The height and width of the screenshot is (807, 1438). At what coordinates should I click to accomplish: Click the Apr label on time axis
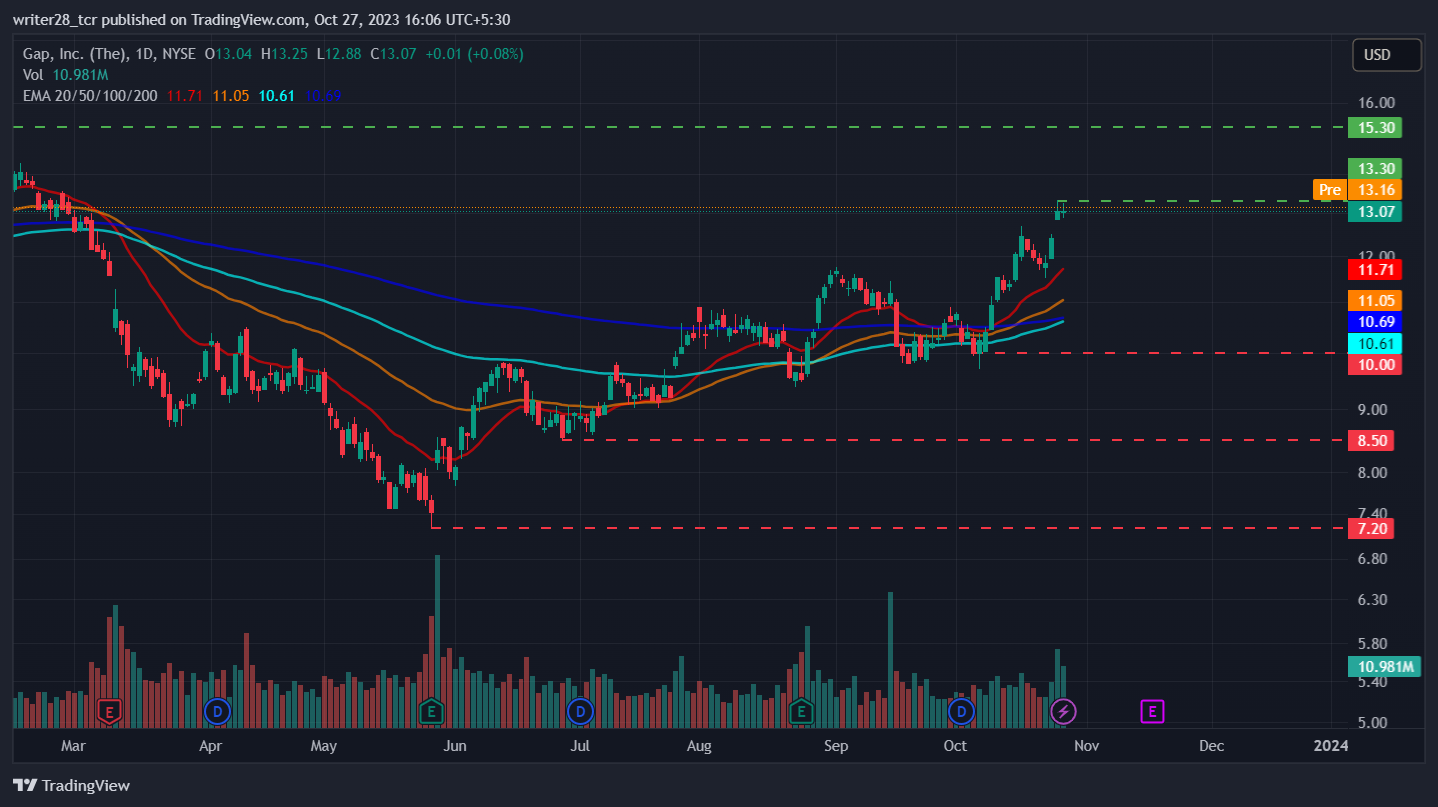209,746
